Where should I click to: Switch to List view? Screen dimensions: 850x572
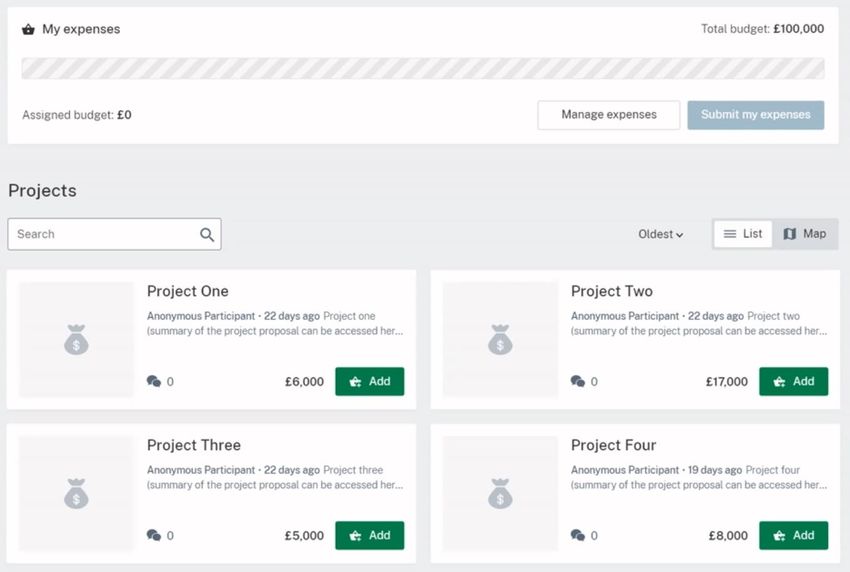743,234
